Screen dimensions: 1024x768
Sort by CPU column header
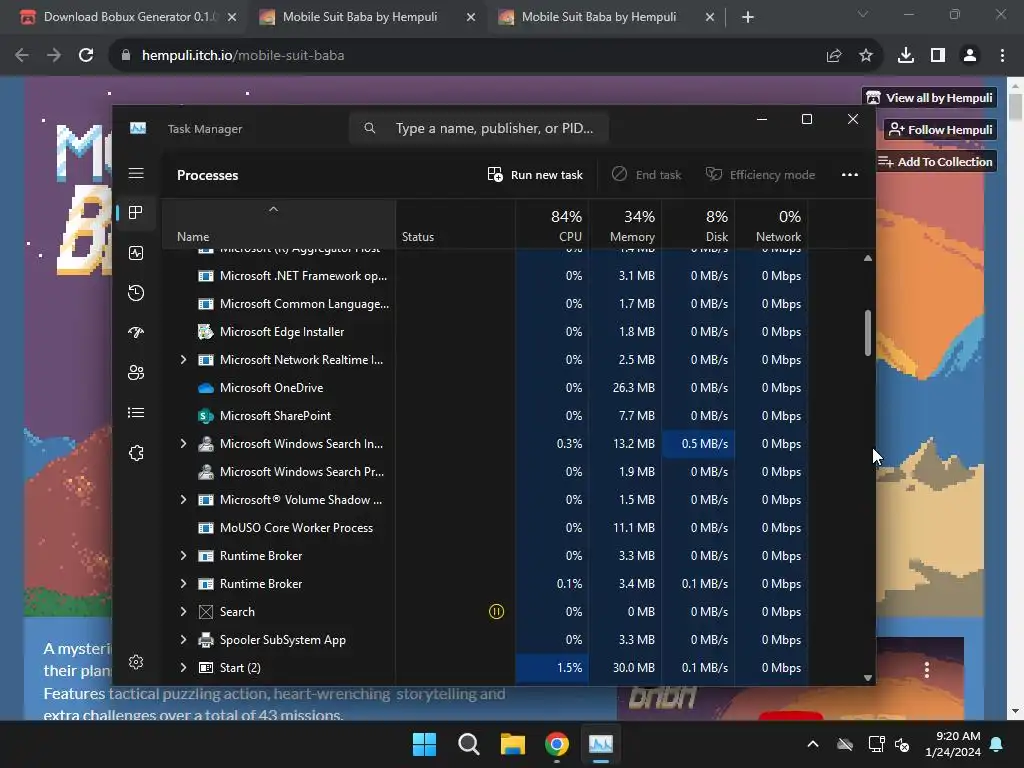click(552, 225)
